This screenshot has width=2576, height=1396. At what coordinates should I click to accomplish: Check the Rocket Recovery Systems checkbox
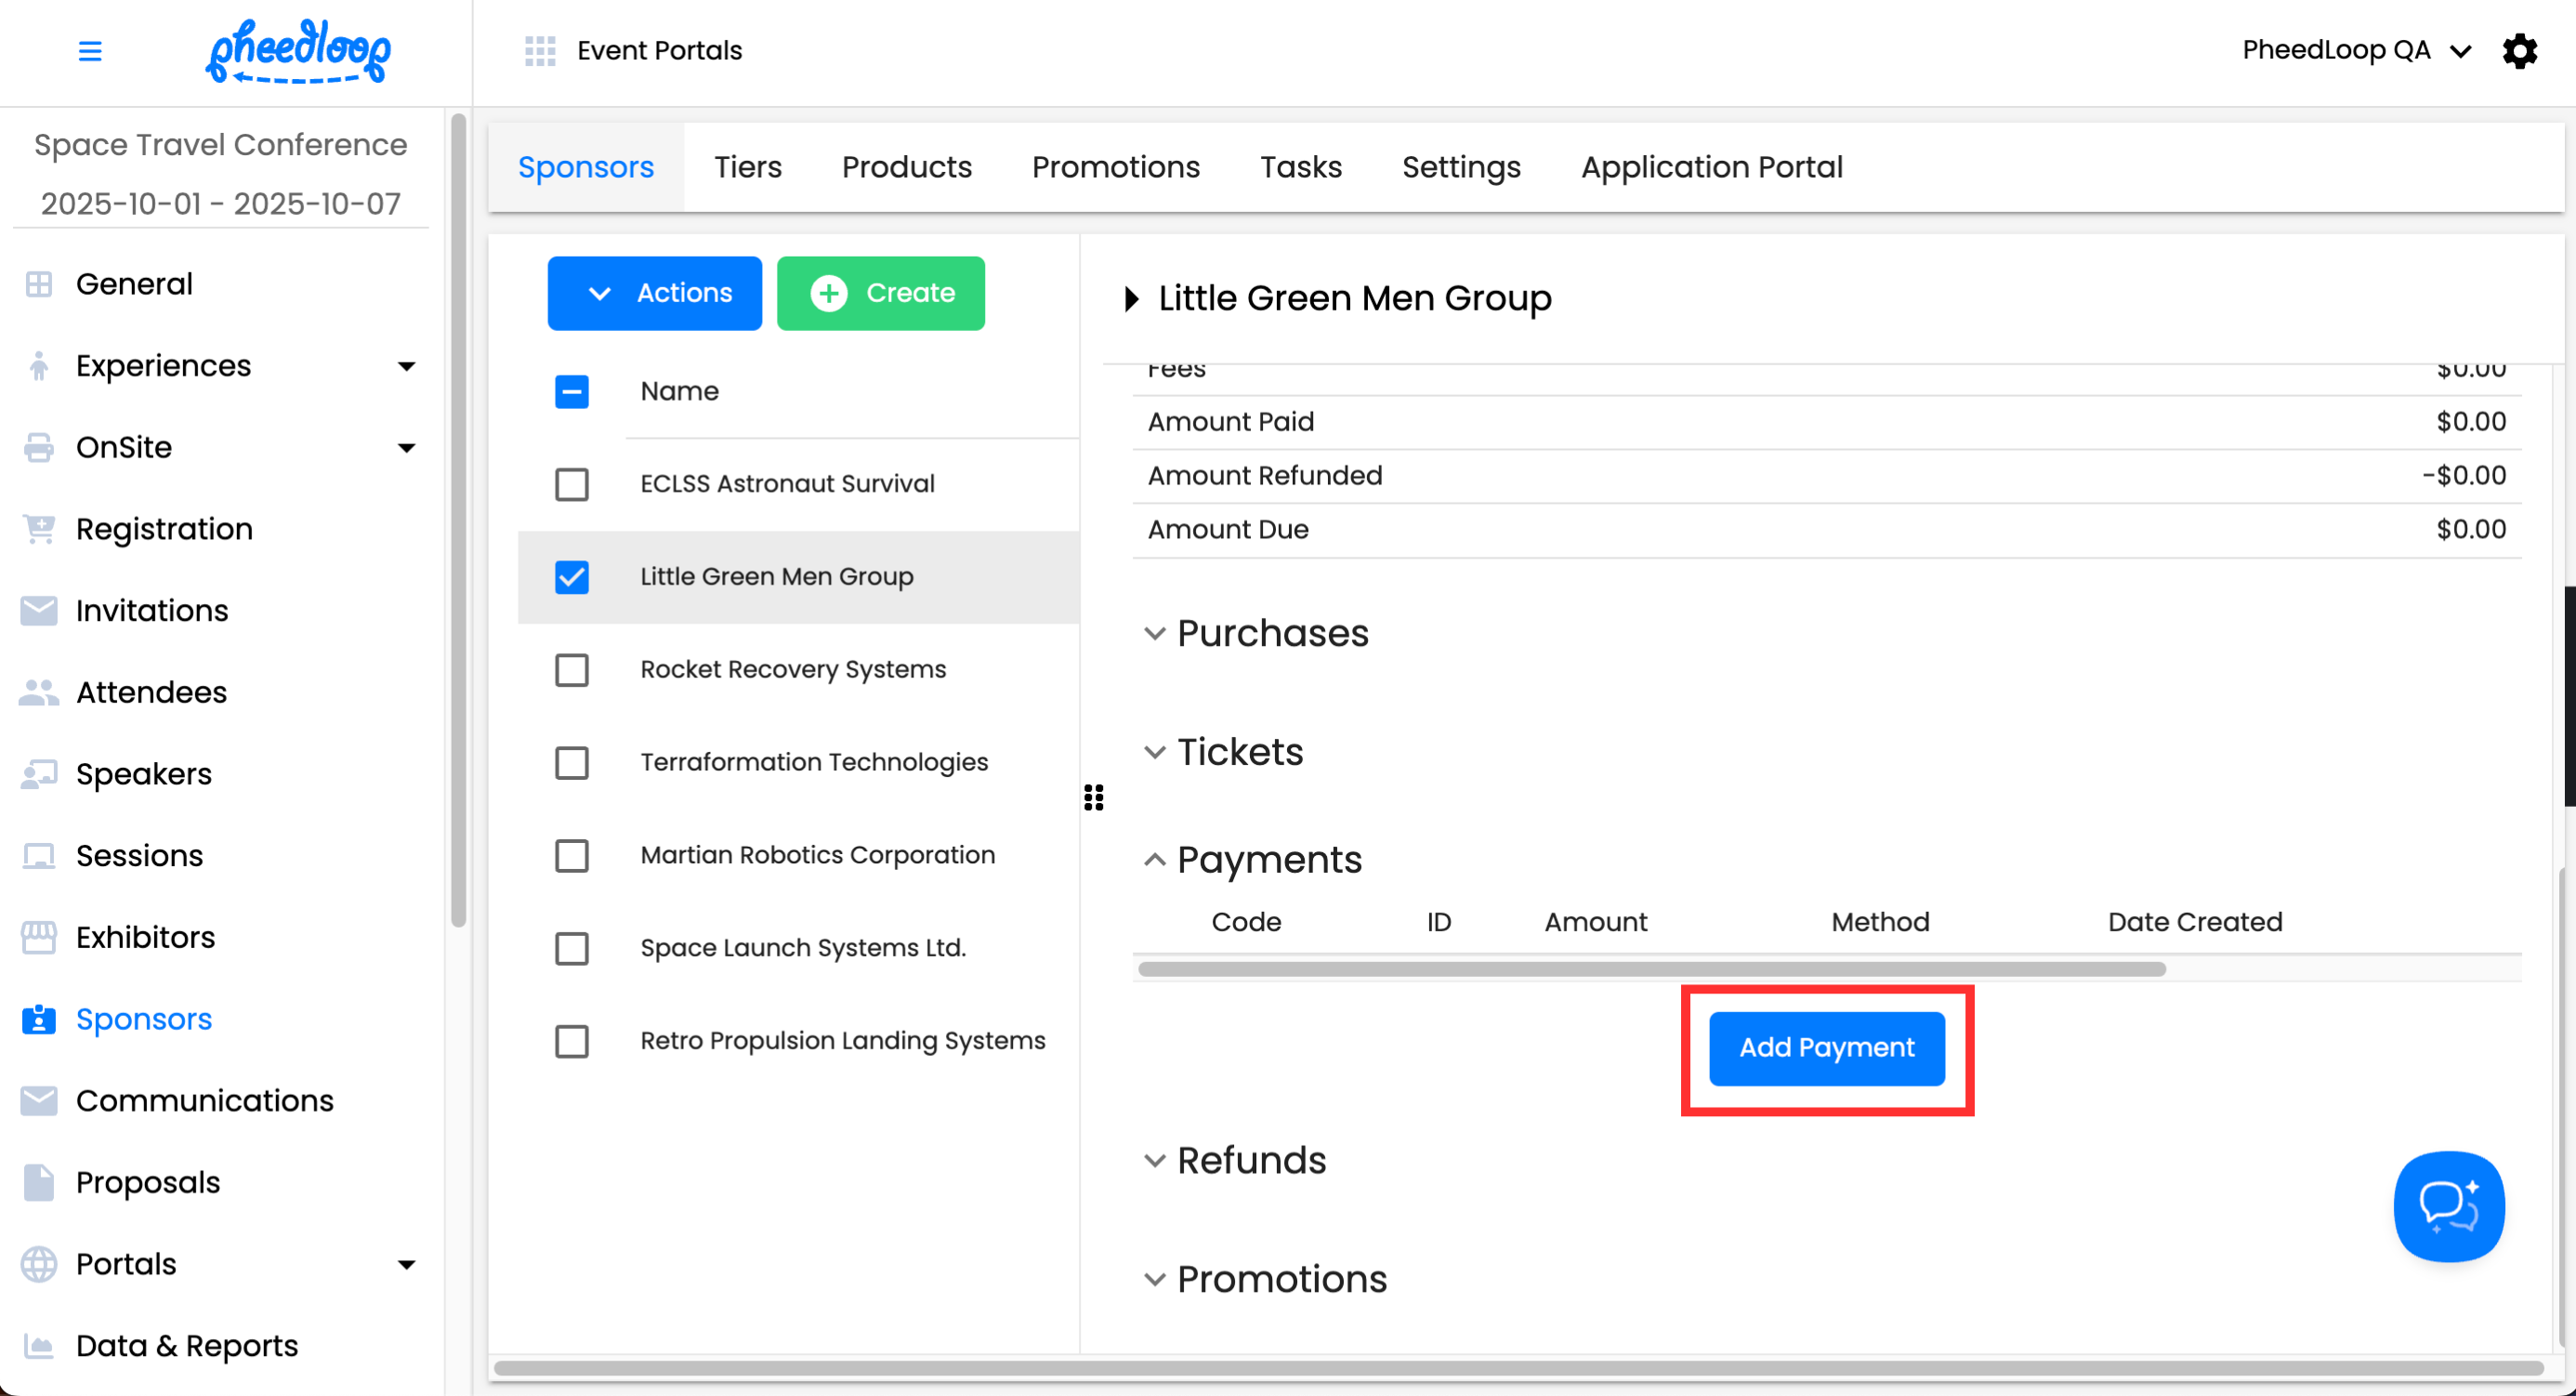coord(572,670)
